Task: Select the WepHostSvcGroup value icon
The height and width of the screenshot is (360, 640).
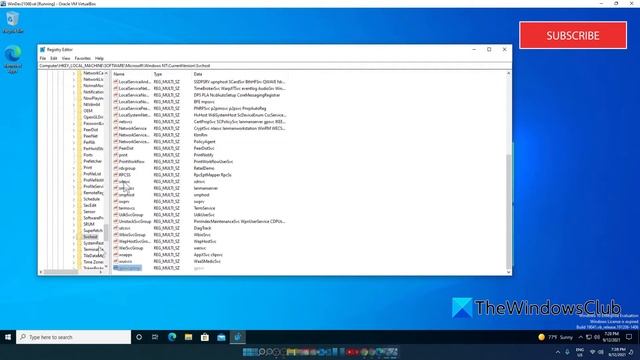Action: coord(116,241)
